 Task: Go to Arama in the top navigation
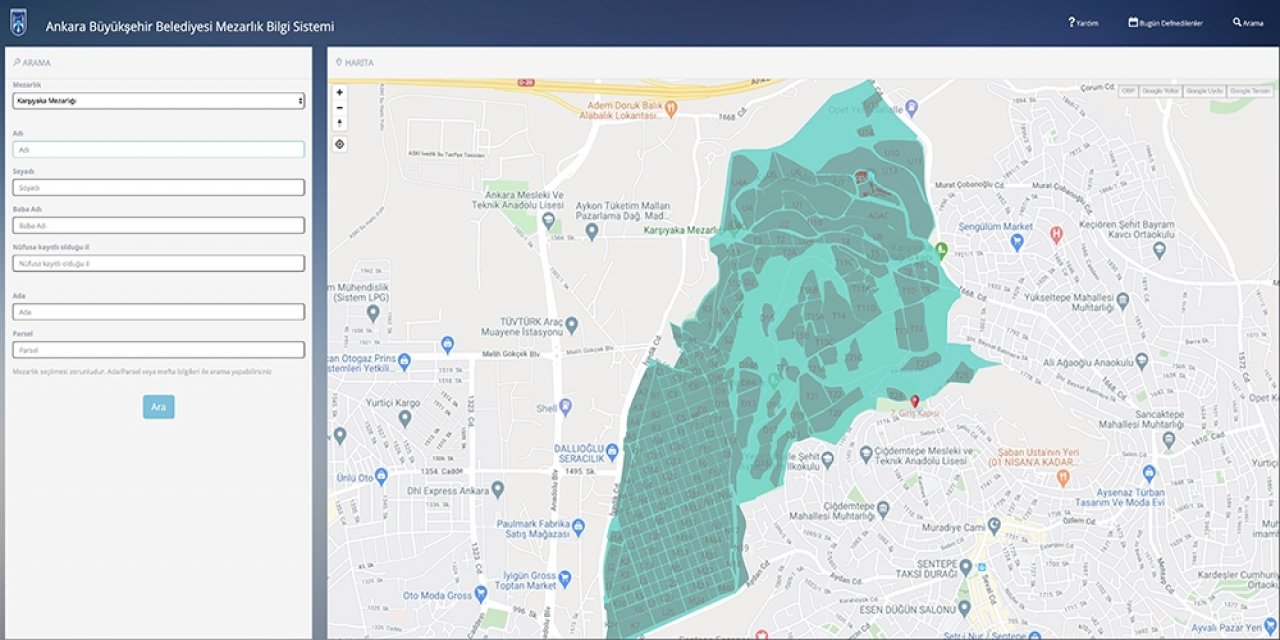(x=1248, y=22)
